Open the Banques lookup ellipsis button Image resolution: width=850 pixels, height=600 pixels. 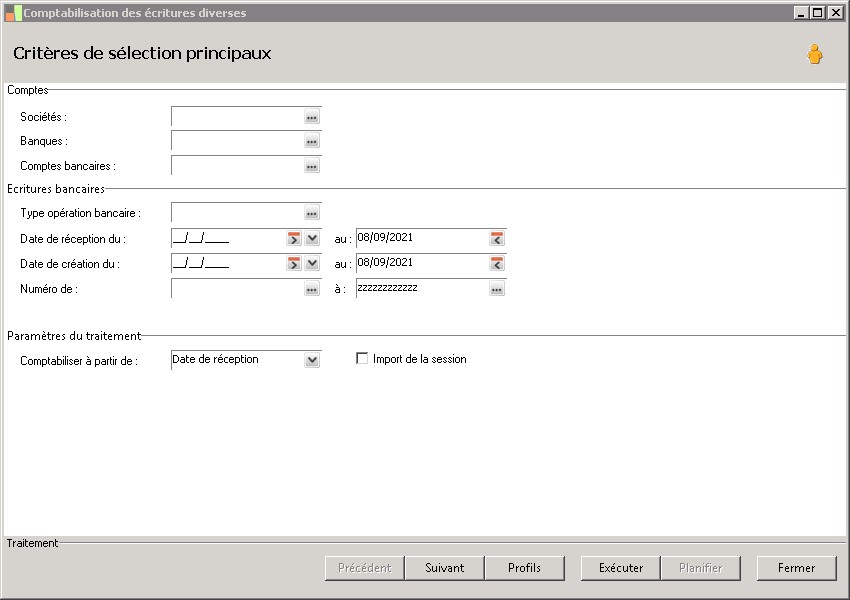pyautogui.click(x=312, y=141)
